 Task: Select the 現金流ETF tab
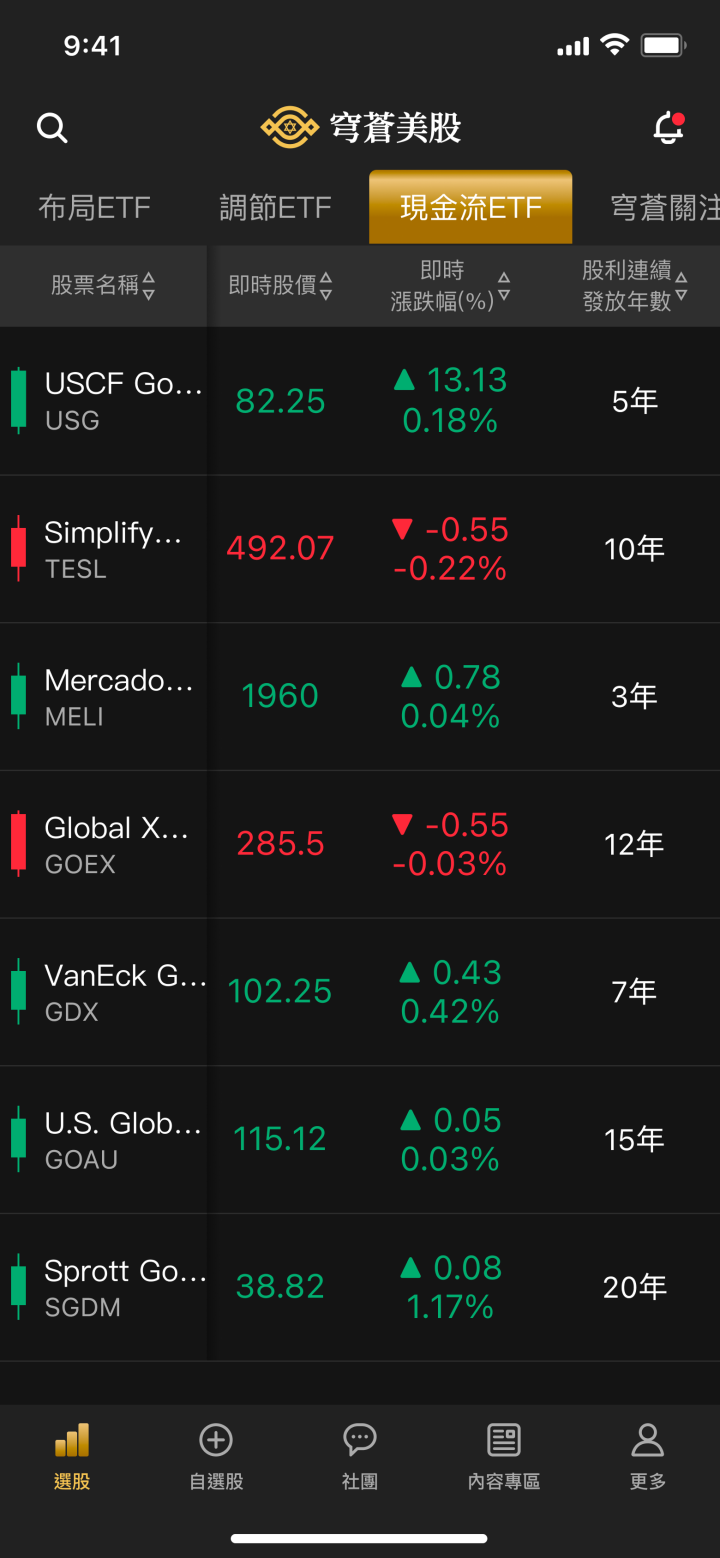click(x=471, y=207)
